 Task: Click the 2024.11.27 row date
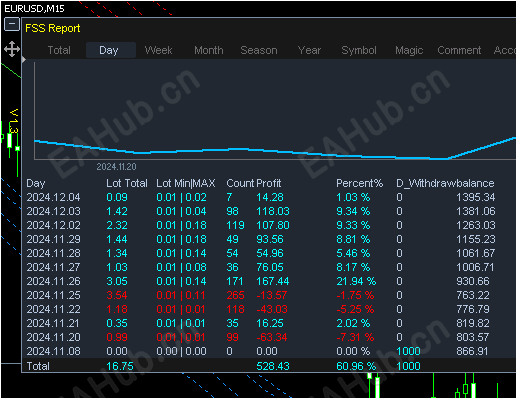[53, 267]
